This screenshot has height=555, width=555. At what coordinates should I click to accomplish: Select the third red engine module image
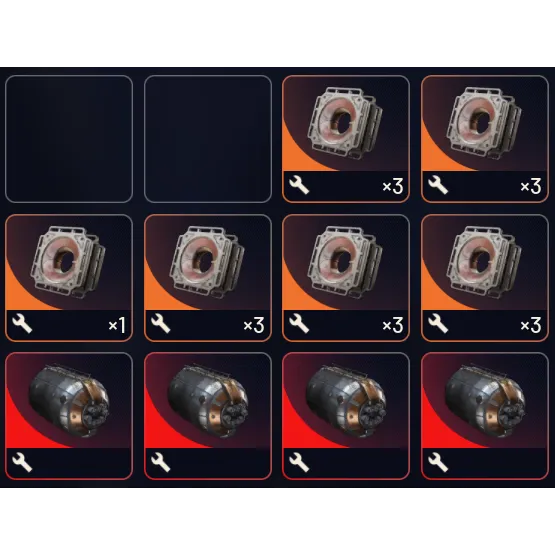pos(346,402)
